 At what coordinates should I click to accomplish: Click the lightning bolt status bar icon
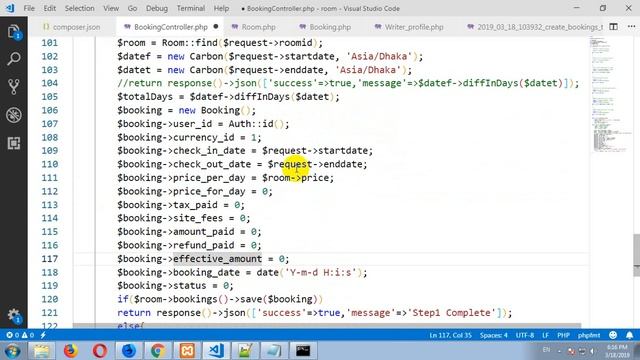pyautogui.click(x=43, y=335)
